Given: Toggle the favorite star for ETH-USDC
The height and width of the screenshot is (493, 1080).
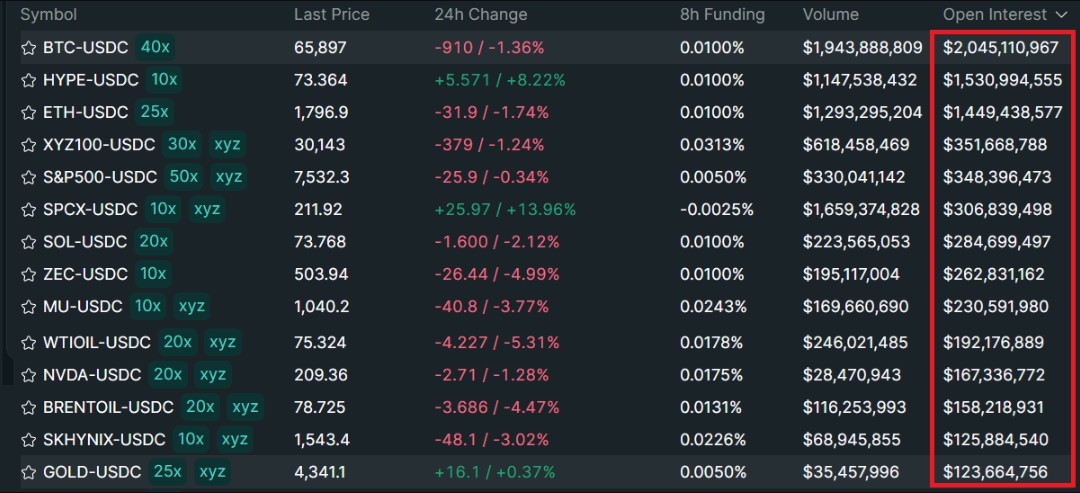Looking at the screenshot, I should 28,112.
